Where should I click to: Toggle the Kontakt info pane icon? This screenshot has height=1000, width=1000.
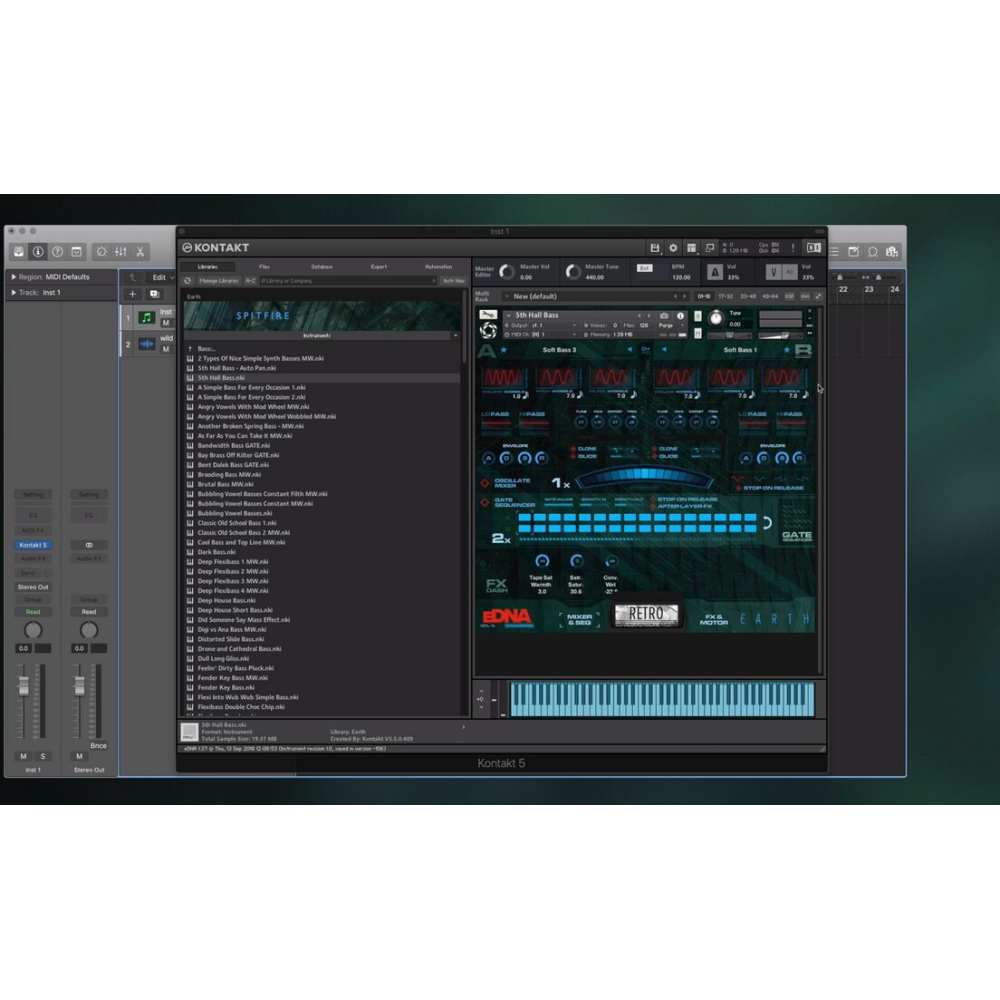[814, 247]
